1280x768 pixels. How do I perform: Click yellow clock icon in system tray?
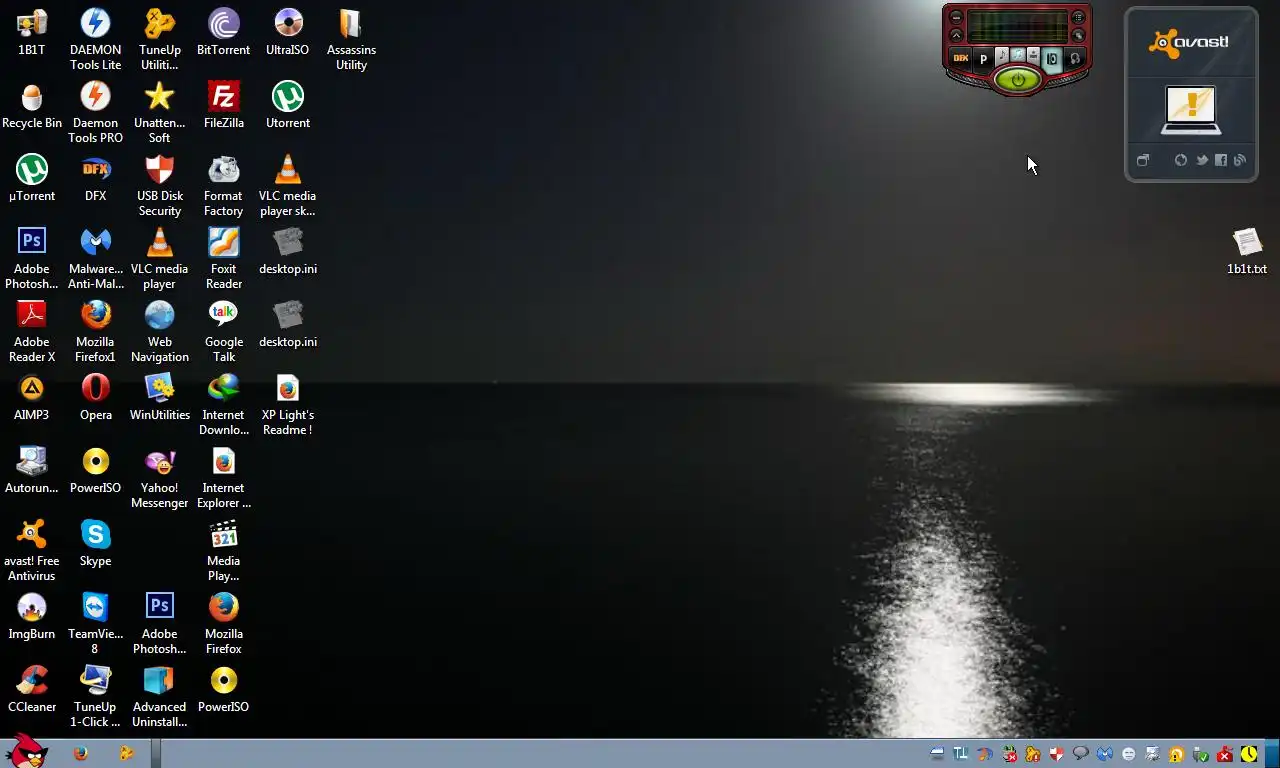click(1249, 754)
